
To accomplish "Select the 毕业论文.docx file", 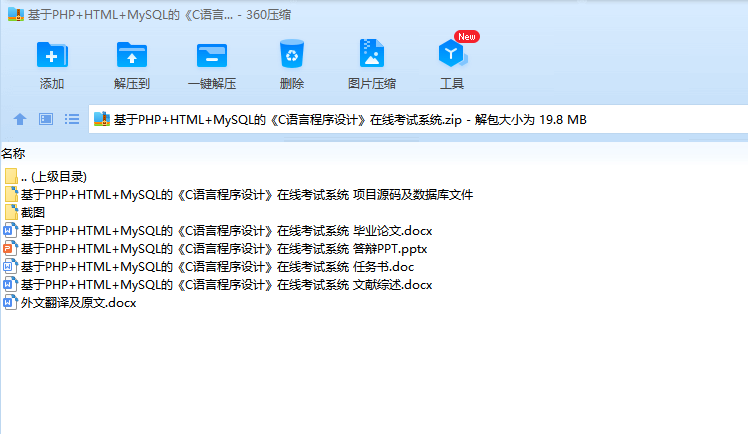I will pyautogui.click(x=218, y=231).
